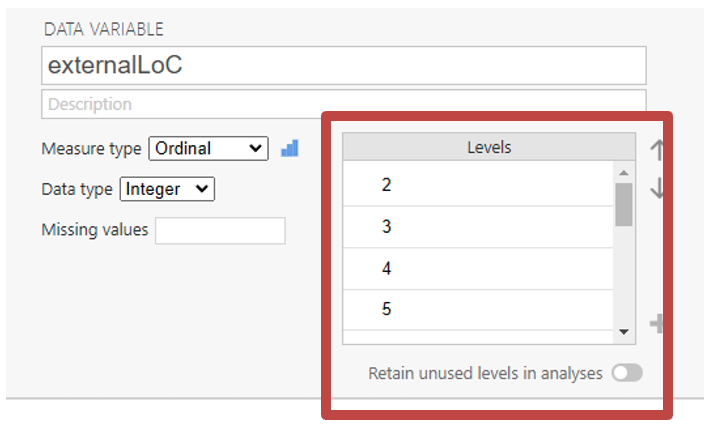718x432 pixels.
Task: Select level 4 in the Levels list
Action: pos(478,268)
